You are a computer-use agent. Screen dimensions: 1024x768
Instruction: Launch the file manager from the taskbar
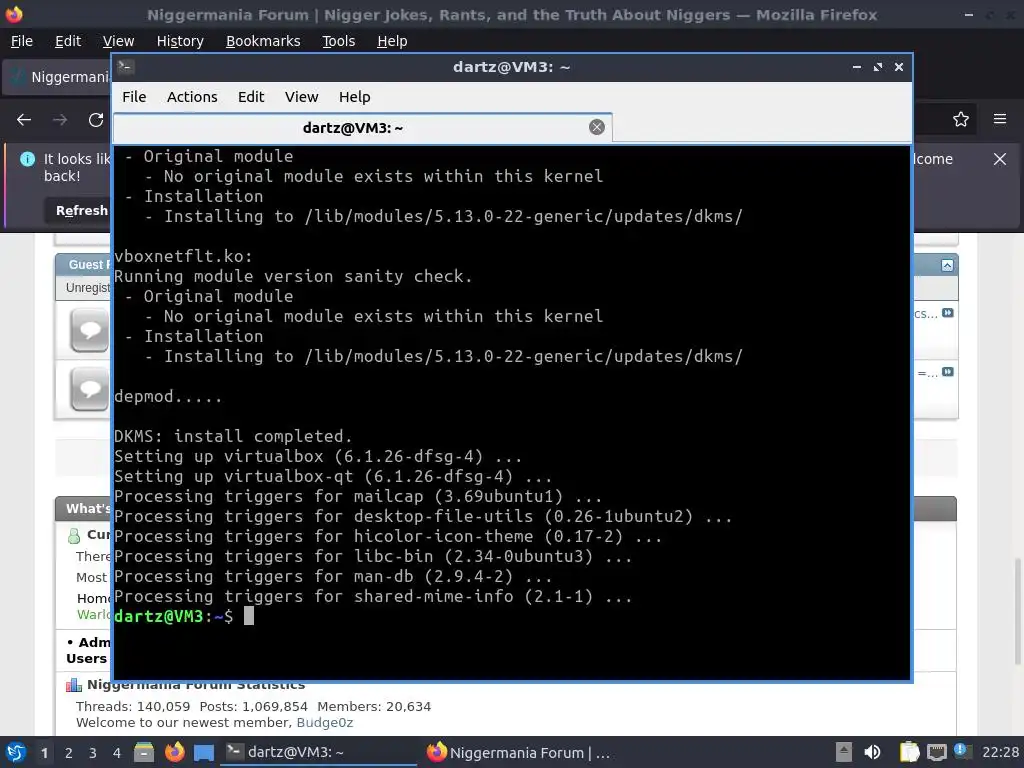coord(144,752)
